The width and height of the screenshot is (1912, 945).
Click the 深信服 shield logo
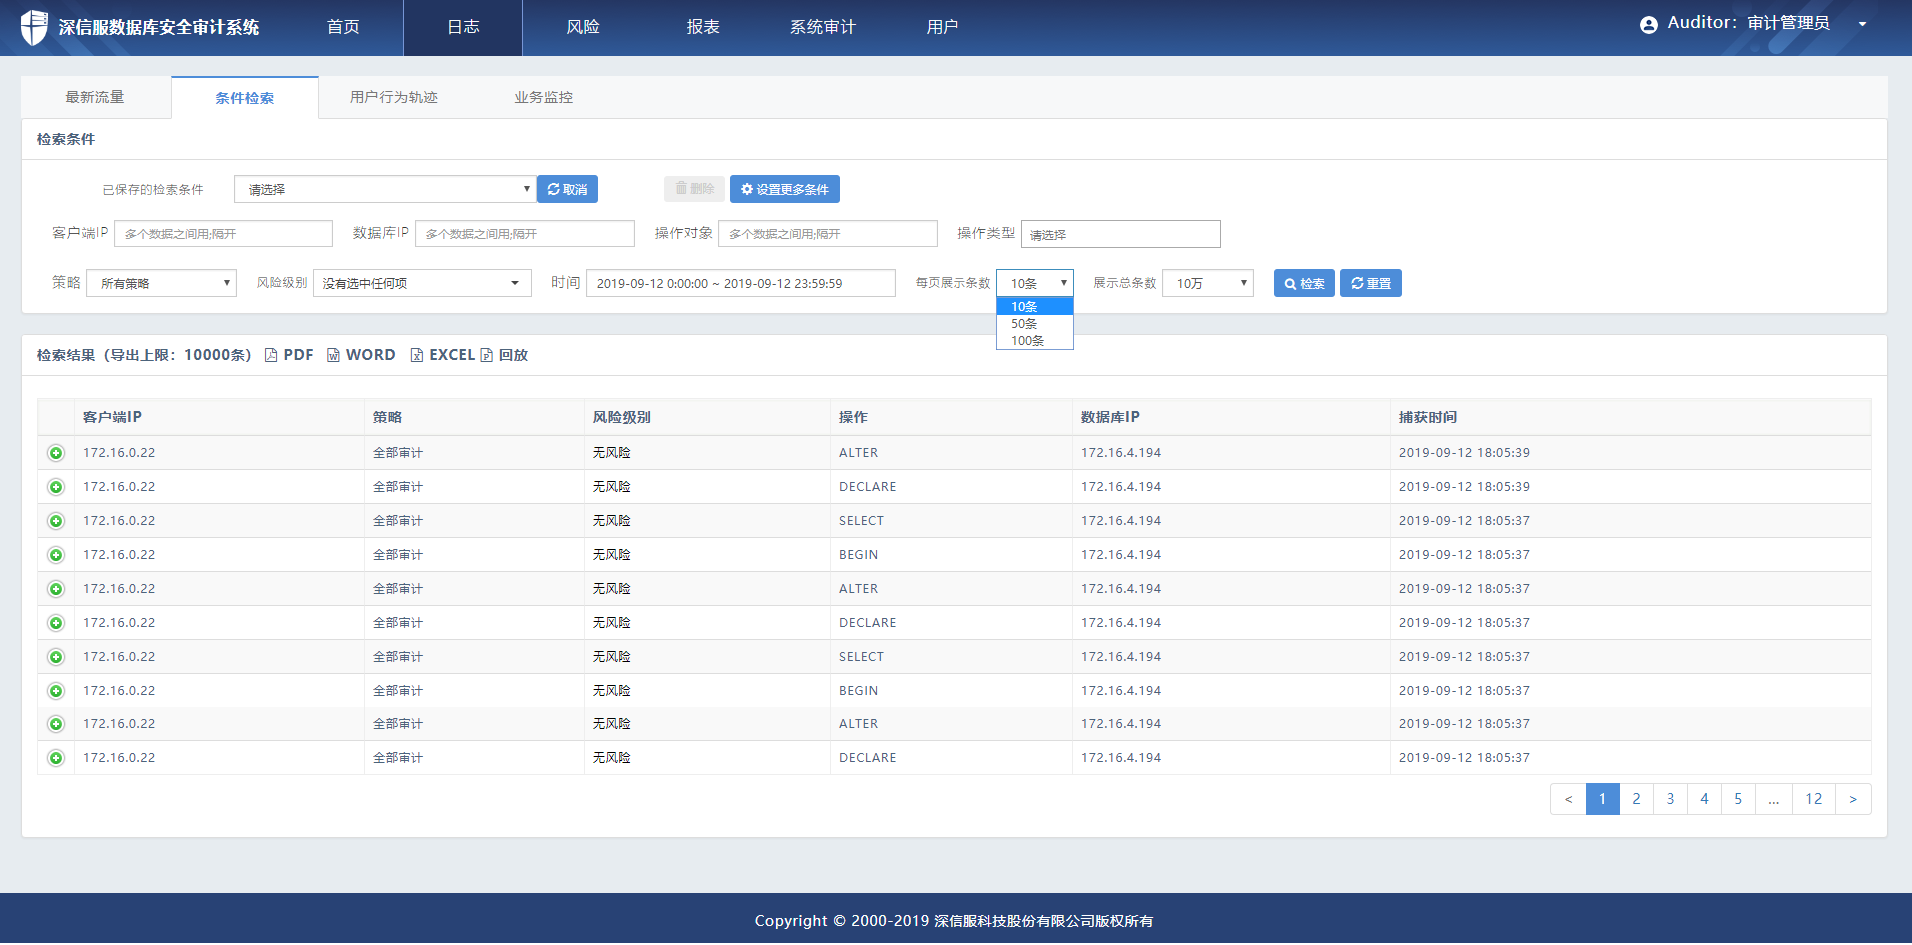click(x=34, y=27)
